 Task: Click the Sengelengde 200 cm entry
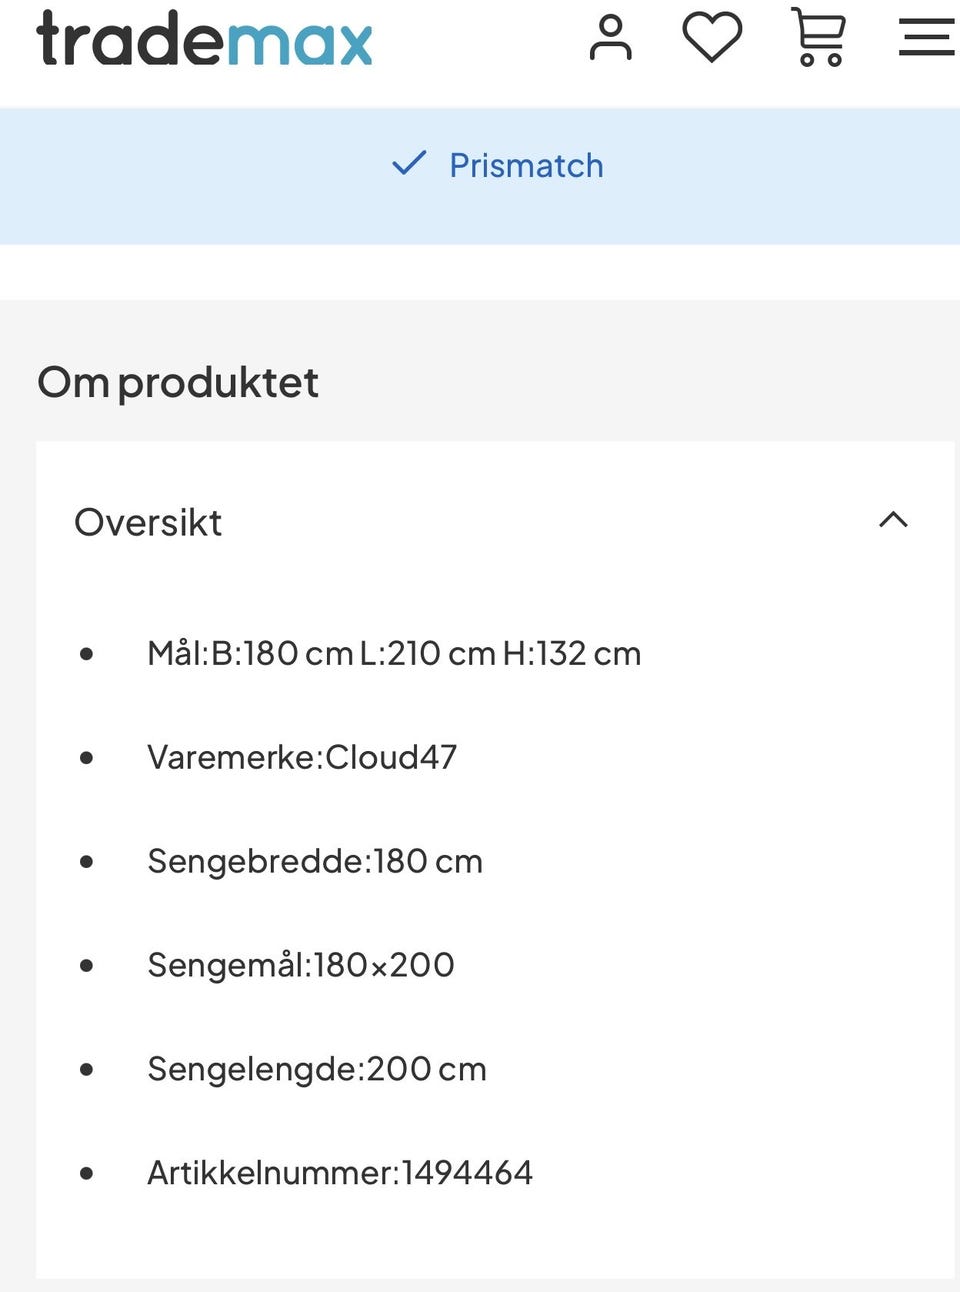(x=317, y=1069)
